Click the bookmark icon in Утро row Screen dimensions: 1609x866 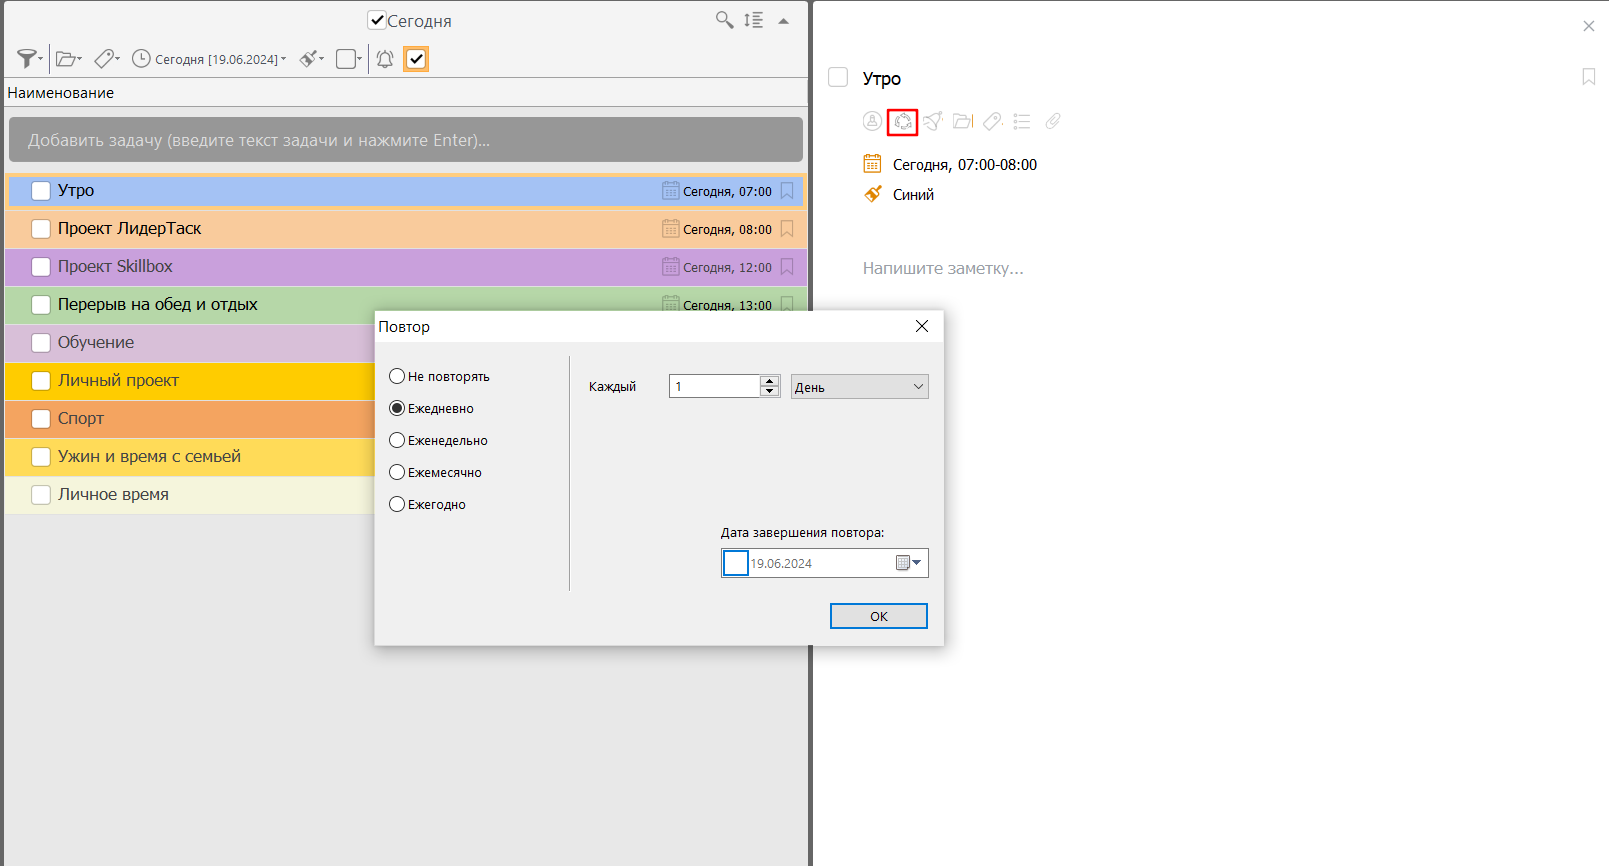tap(787, 191)
